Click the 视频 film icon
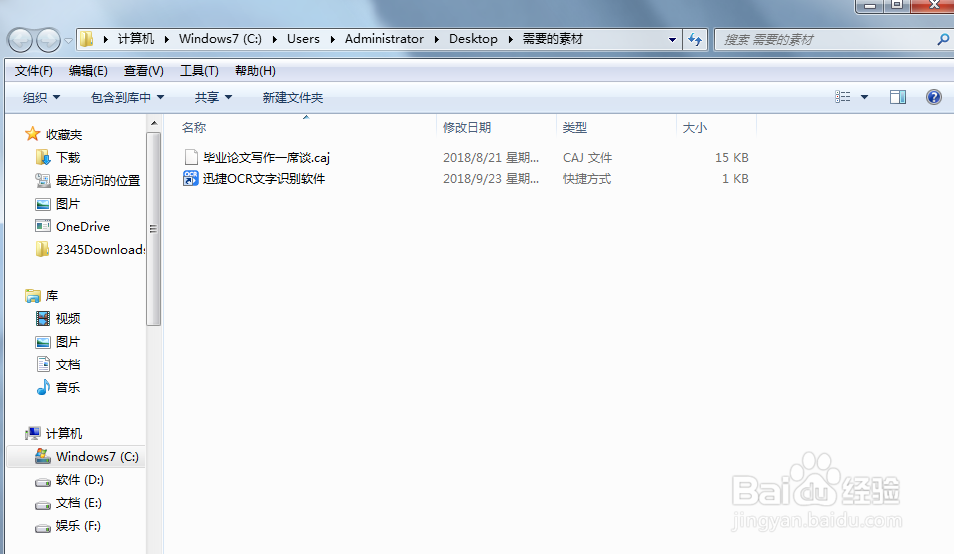 pyautogui.click(x=43, y=318)
